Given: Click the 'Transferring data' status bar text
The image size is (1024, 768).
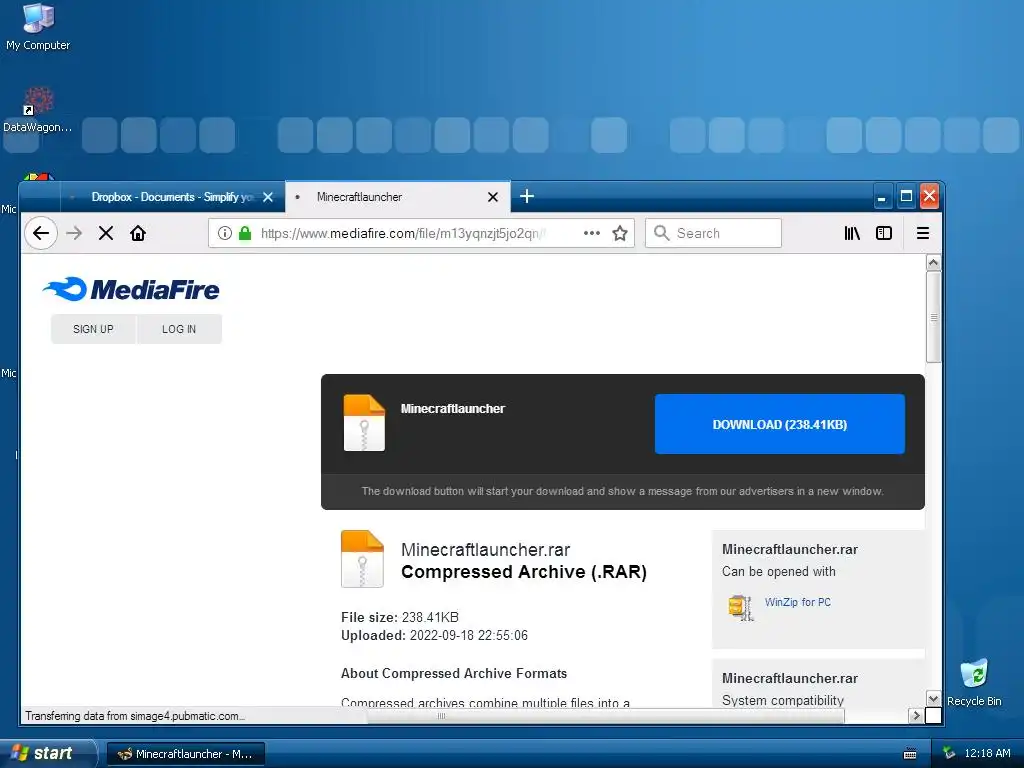Looking at the screenshot, I should point(135,716).
